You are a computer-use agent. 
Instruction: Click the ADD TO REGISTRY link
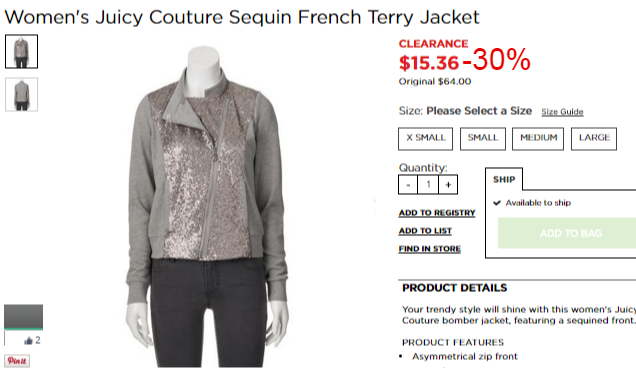[x=437, y=213]
